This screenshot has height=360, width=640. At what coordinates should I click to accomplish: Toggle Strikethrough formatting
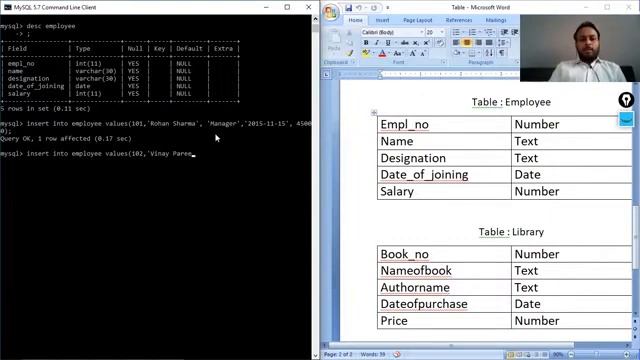click(x=404, y=43)
